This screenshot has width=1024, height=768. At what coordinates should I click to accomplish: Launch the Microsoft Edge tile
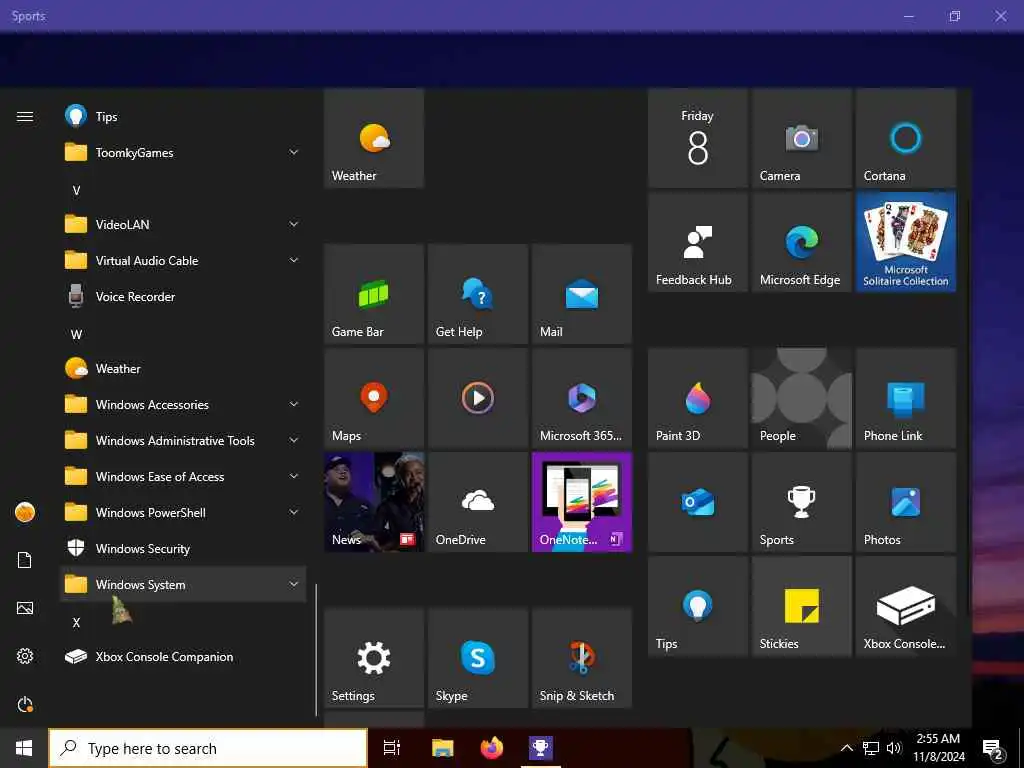click(801, 242)
